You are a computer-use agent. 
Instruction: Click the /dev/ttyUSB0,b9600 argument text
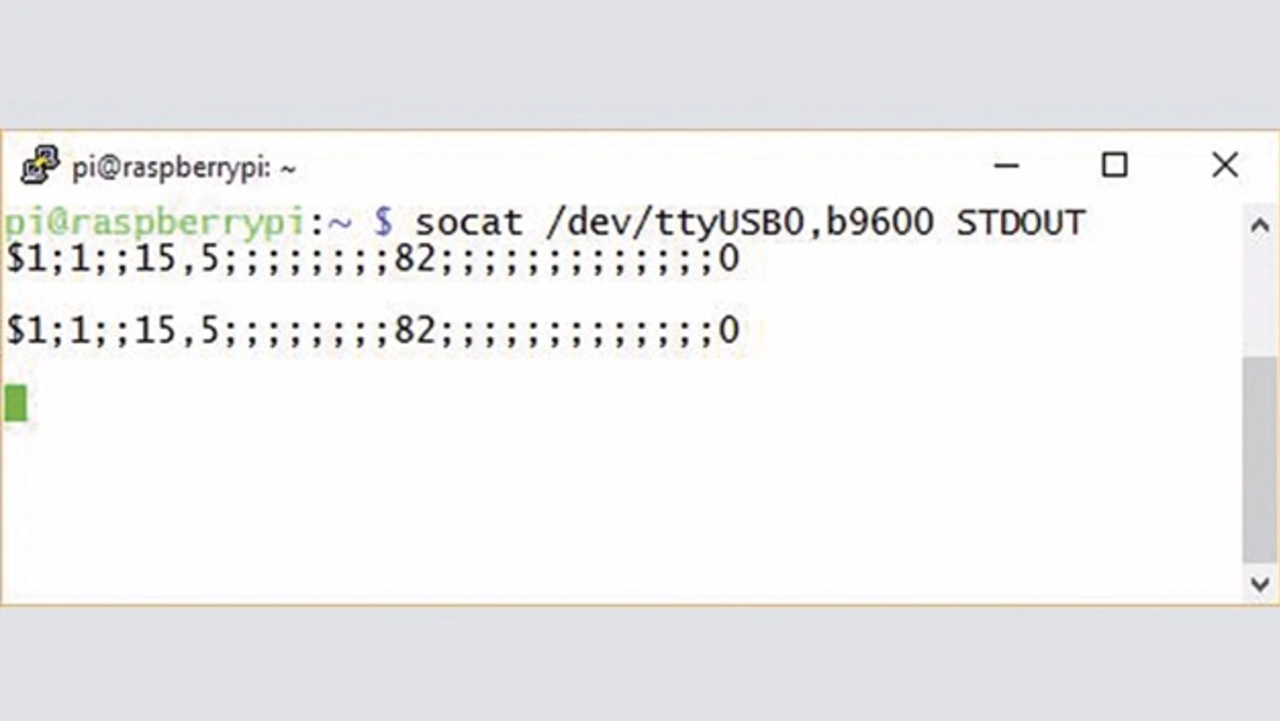[740, 223]
